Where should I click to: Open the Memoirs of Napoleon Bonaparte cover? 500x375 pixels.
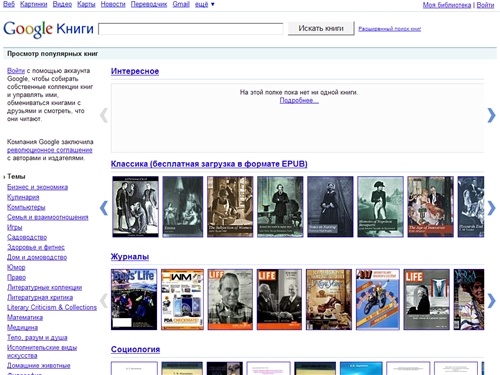tap(380, 207)
